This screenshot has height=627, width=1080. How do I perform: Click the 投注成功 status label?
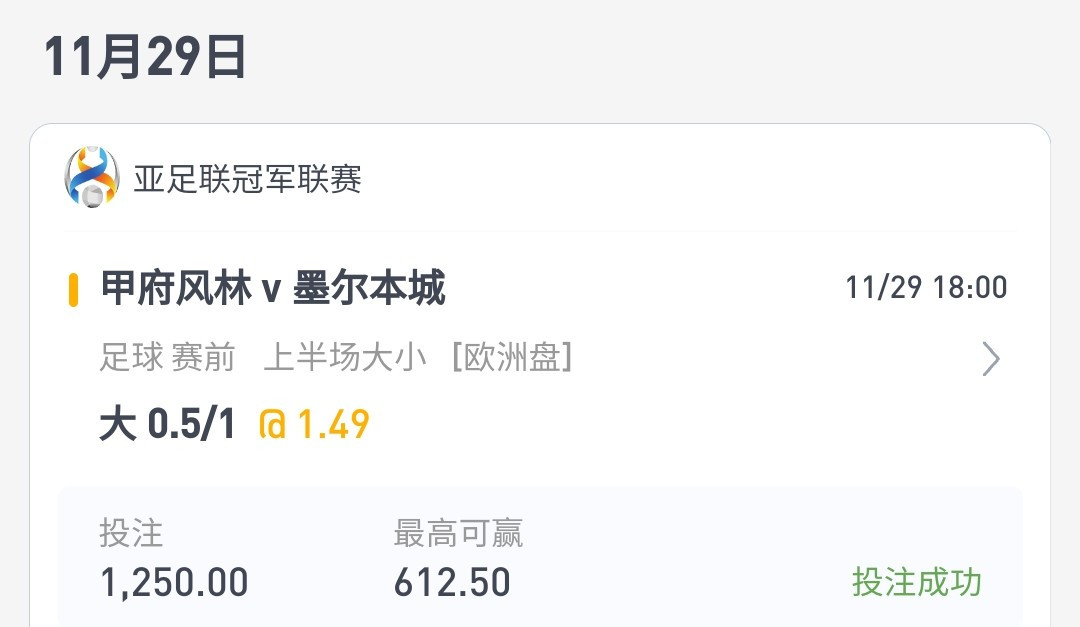pos(916,582)
